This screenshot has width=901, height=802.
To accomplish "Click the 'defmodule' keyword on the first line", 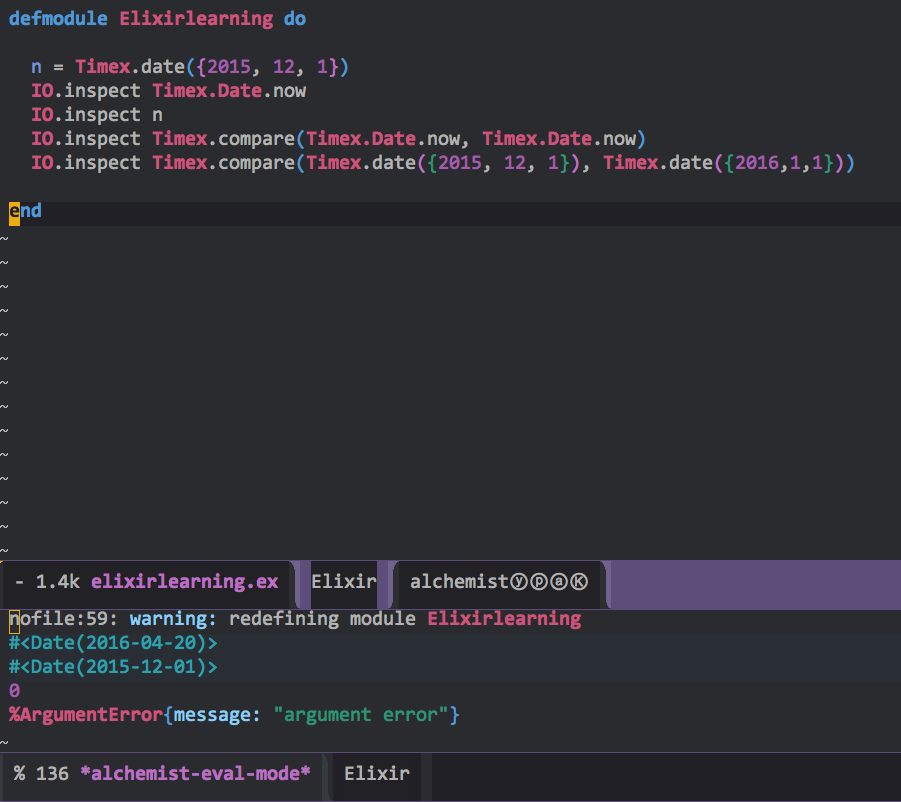I will click(58, 19).
